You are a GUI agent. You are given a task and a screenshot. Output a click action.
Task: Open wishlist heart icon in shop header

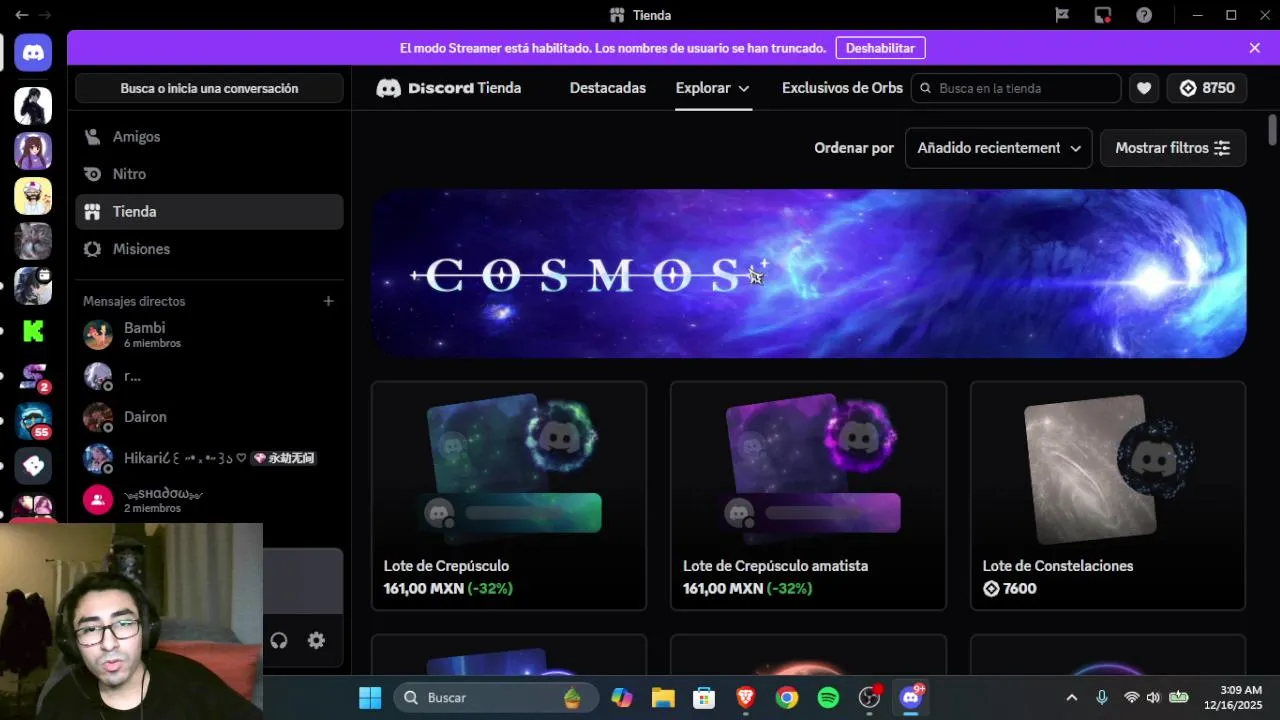coord(1144,88)
